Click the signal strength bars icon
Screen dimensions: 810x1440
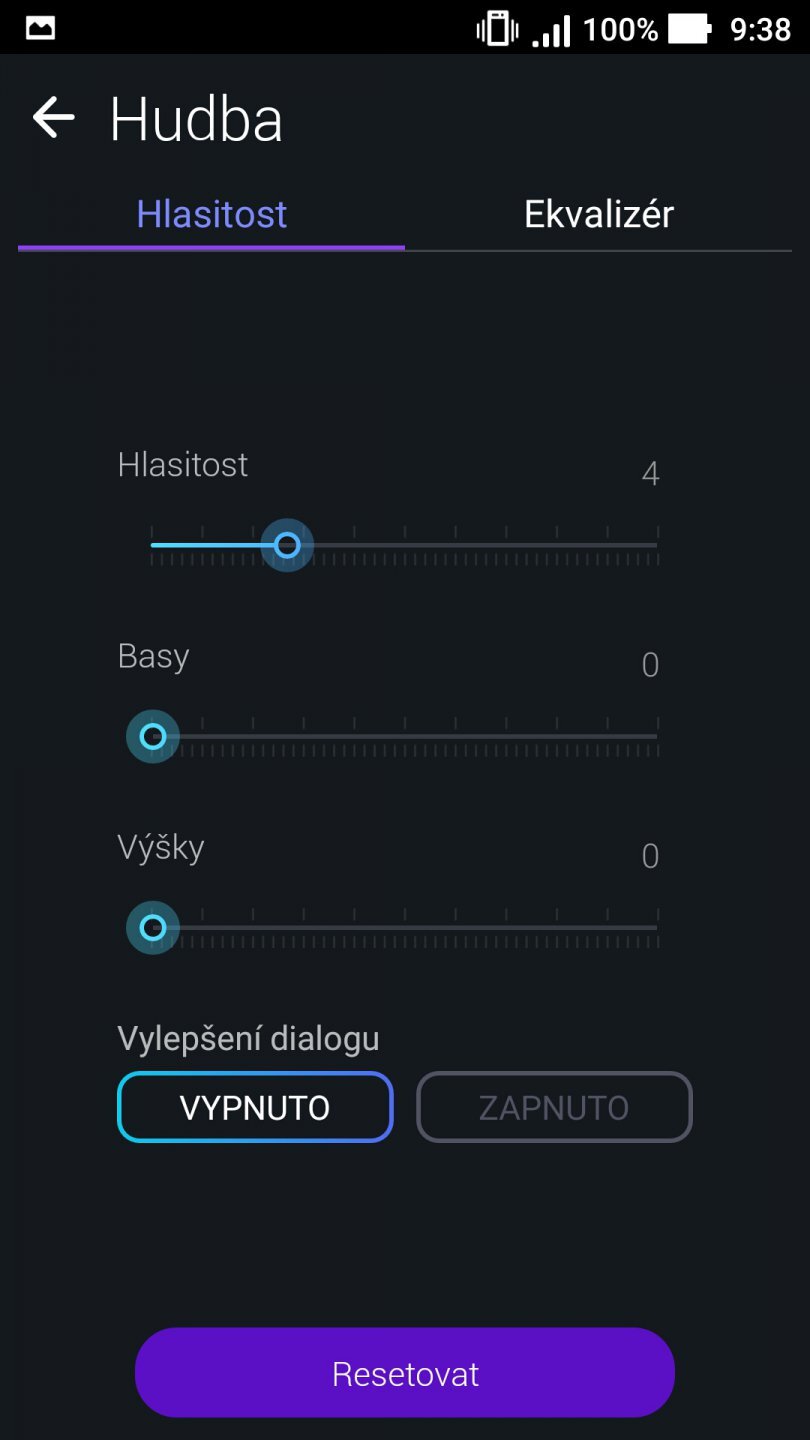[550, 29]
